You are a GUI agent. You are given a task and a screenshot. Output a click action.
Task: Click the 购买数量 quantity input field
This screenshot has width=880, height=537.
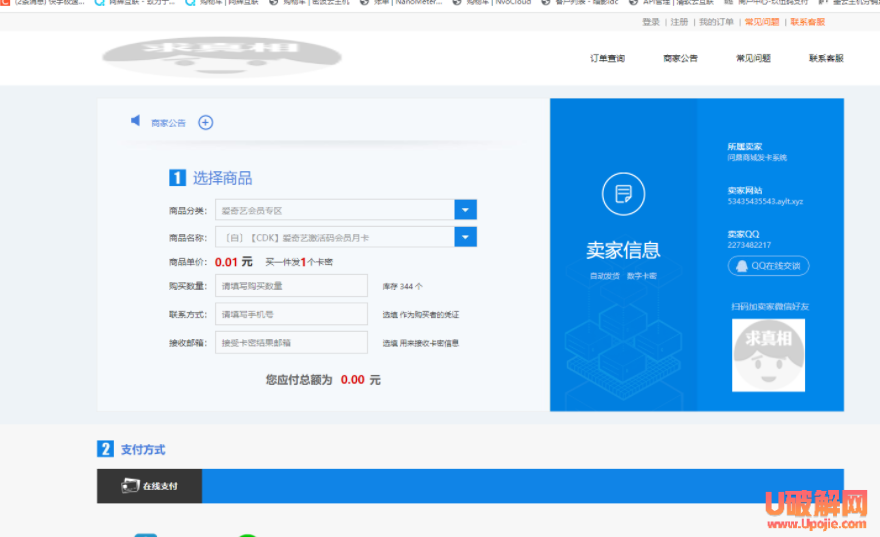pos(291,285)
